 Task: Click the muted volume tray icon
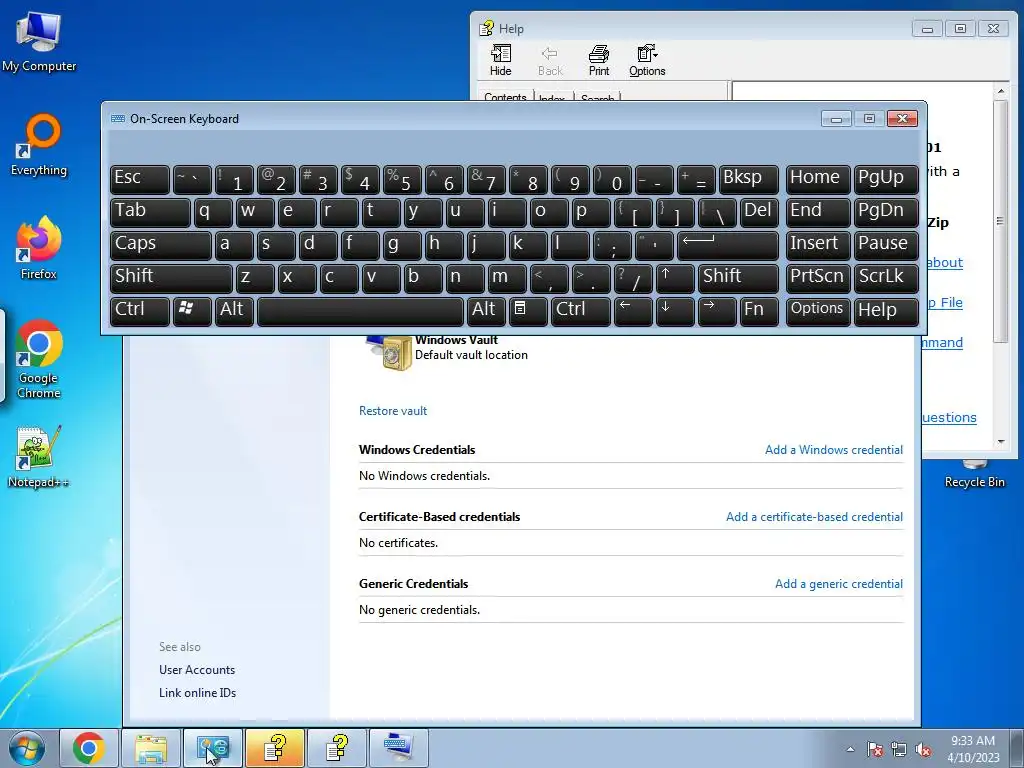coord(923,749)
